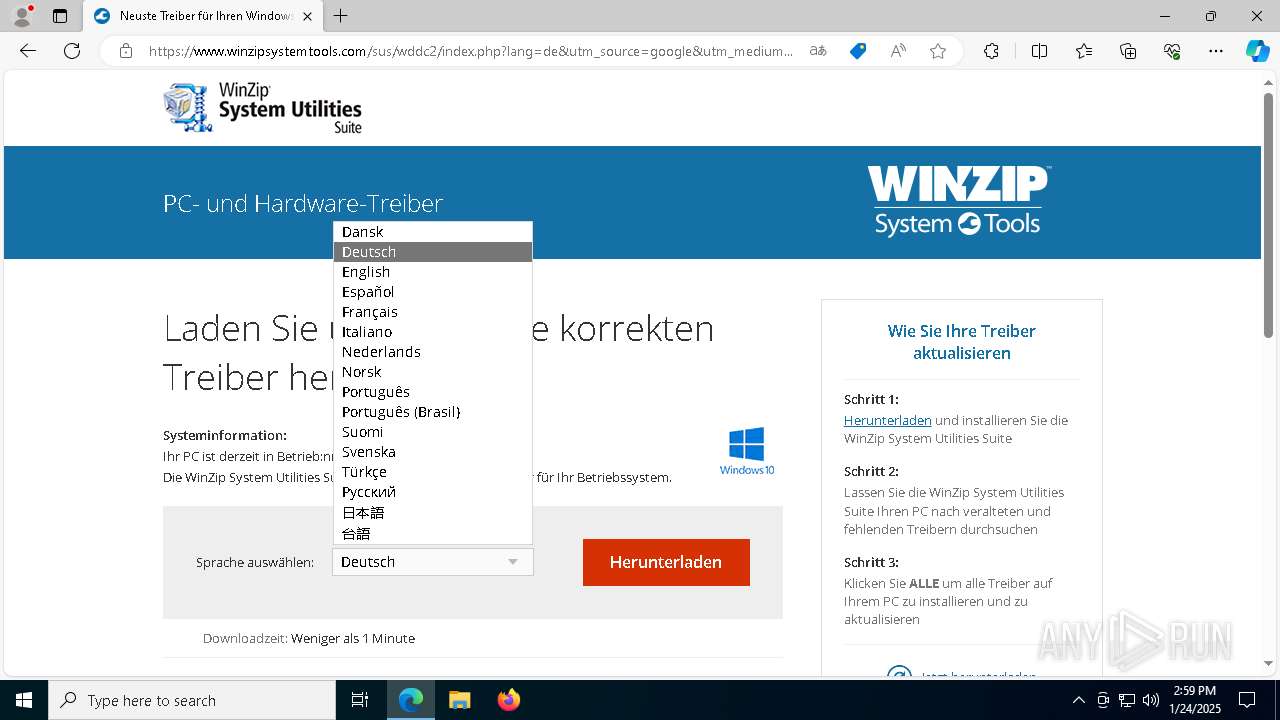This screenshot has height=720, width=1280.
Task: Select Nederlands language option
Action: click(432, 352)
